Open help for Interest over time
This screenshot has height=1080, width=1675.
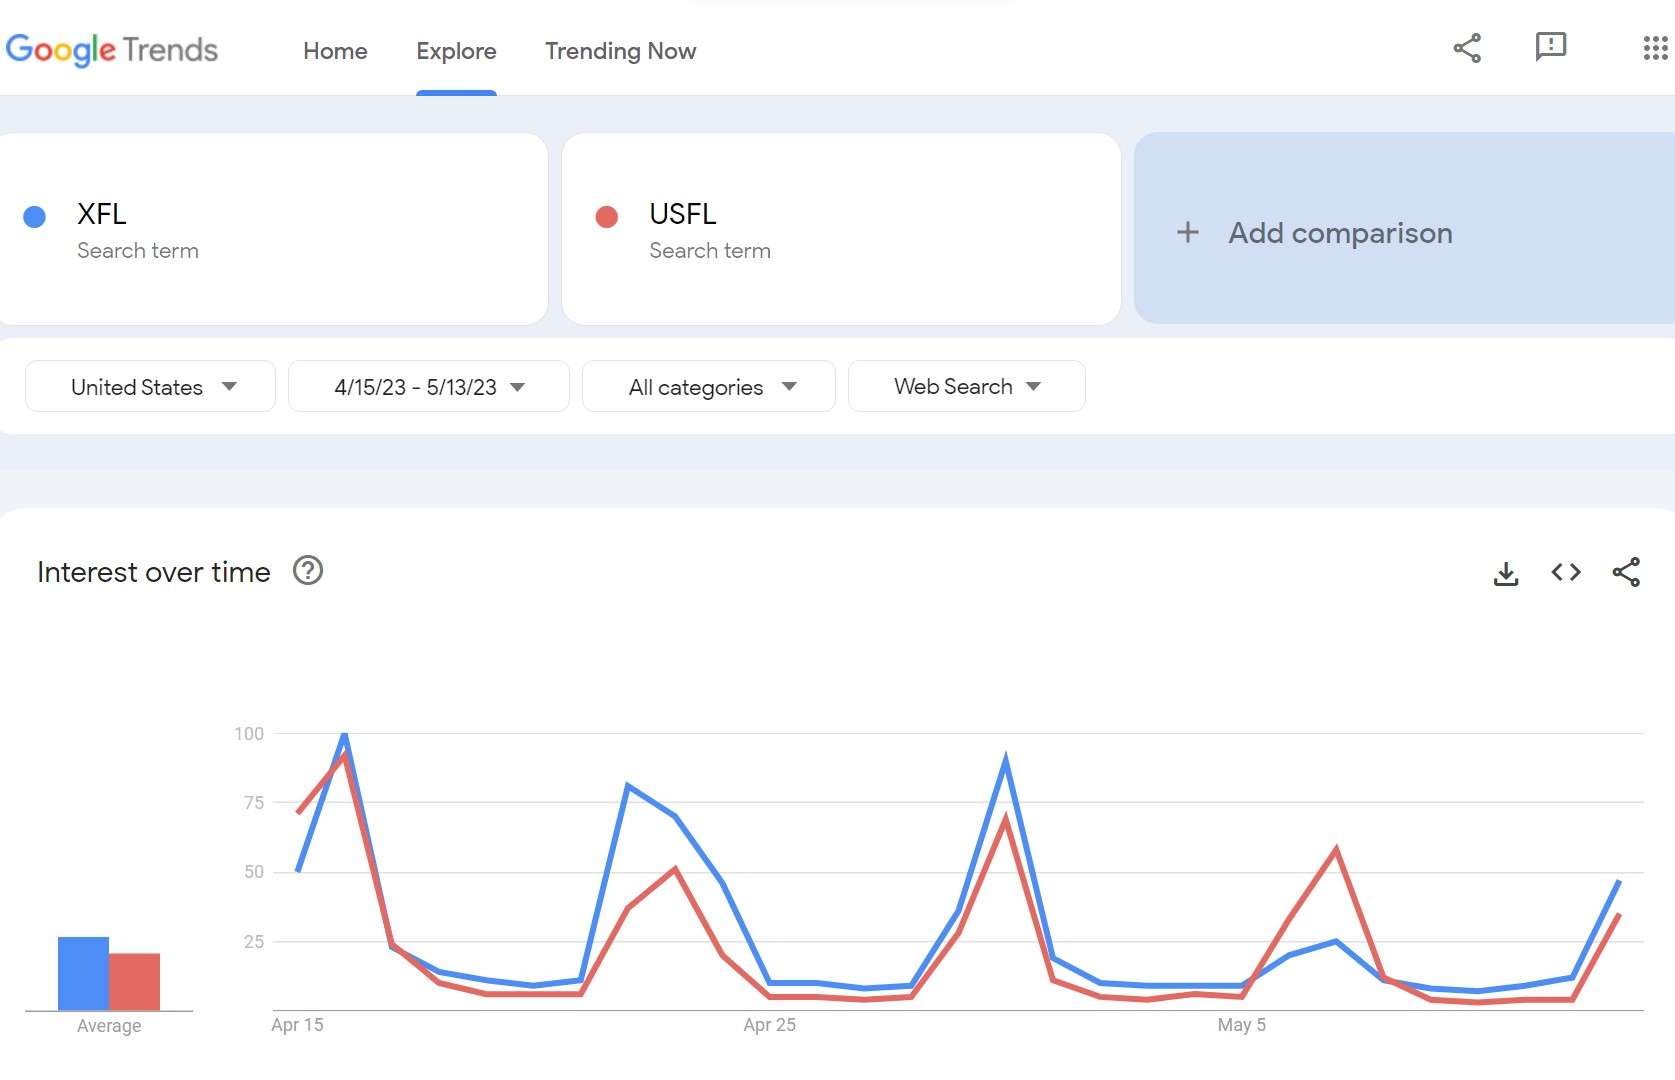[x=308, y=570]
